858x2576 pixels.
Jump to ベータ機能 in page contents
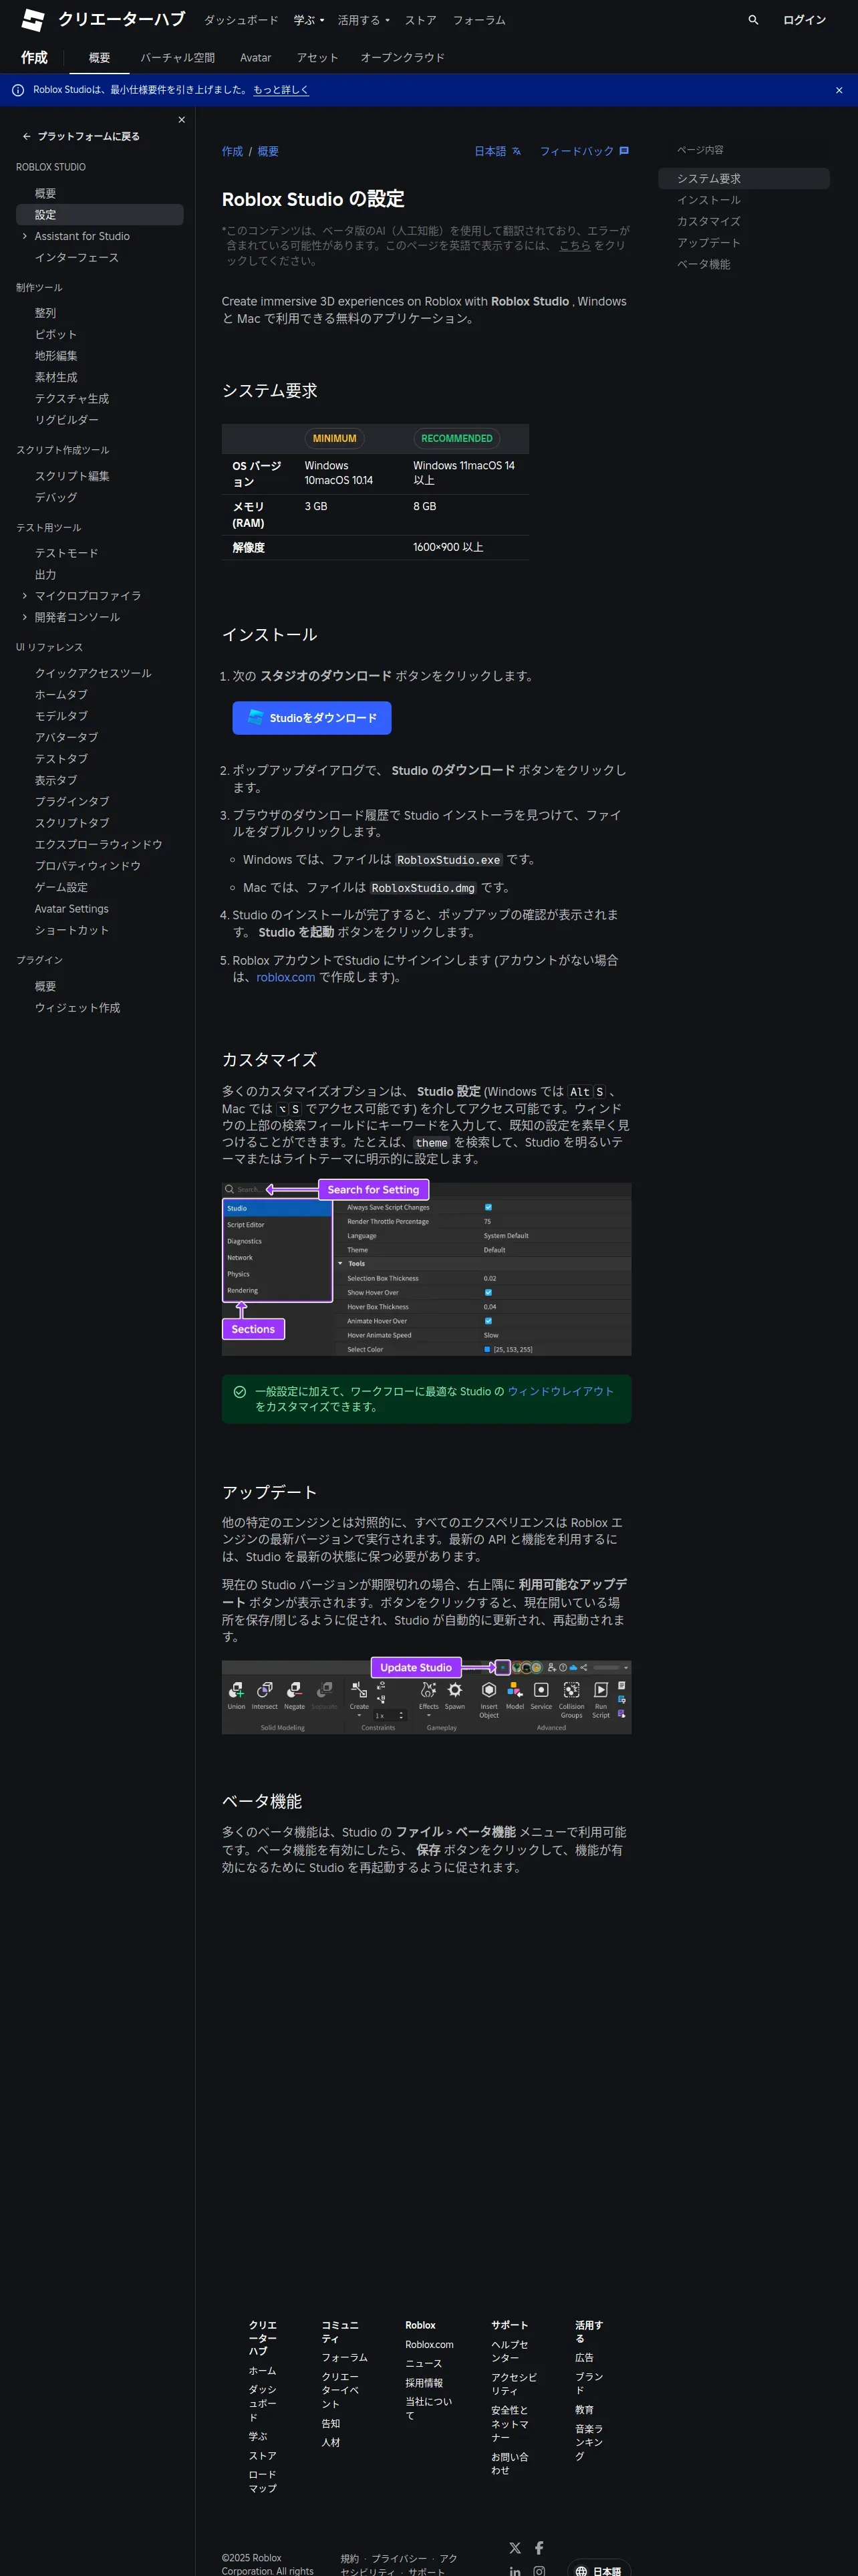click(x=703, y=265)
